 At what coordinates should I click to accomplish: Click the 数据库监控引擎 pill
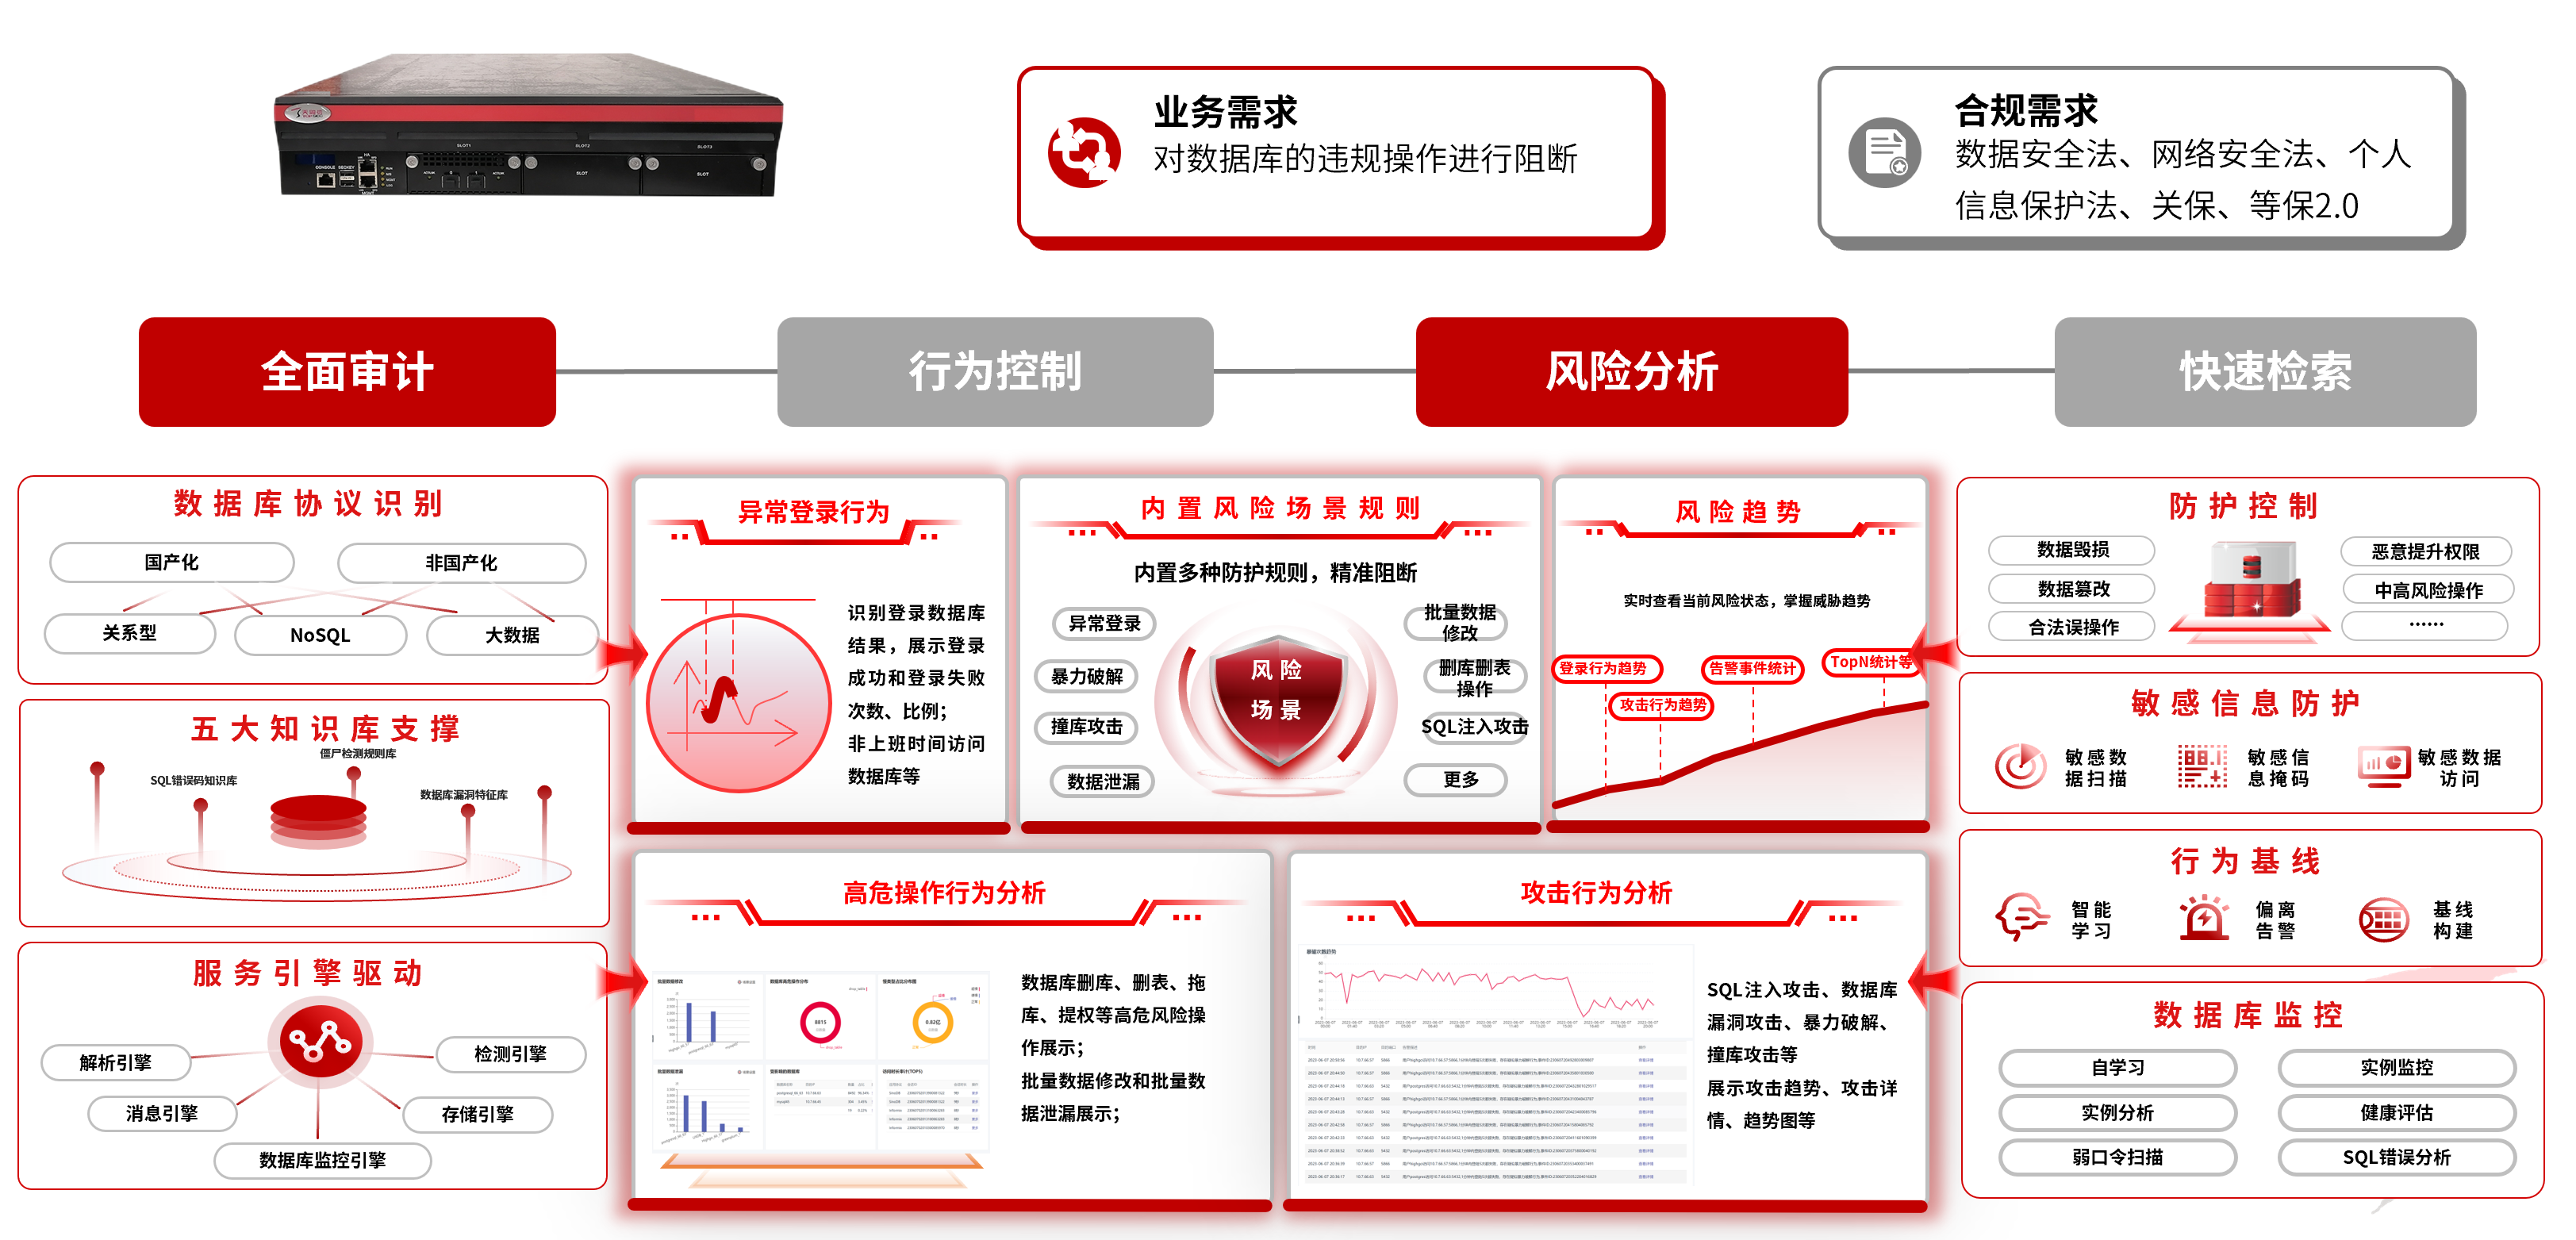coord(322,1160)
